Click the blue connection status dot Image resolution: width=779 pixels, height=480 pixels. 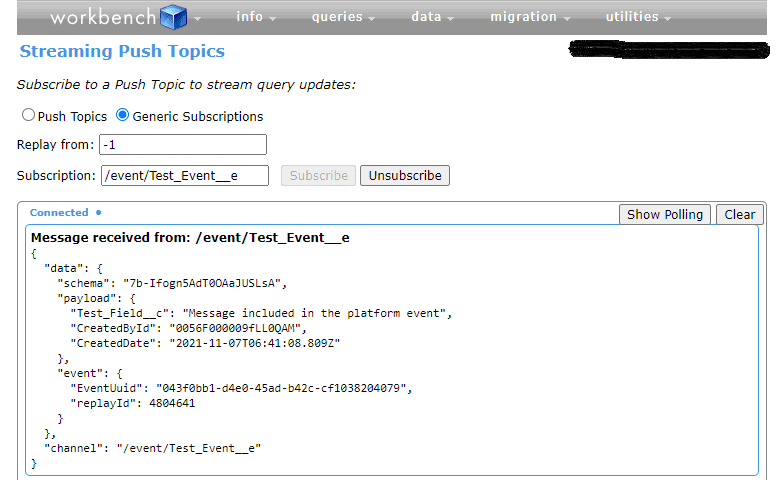click(99, 213)
